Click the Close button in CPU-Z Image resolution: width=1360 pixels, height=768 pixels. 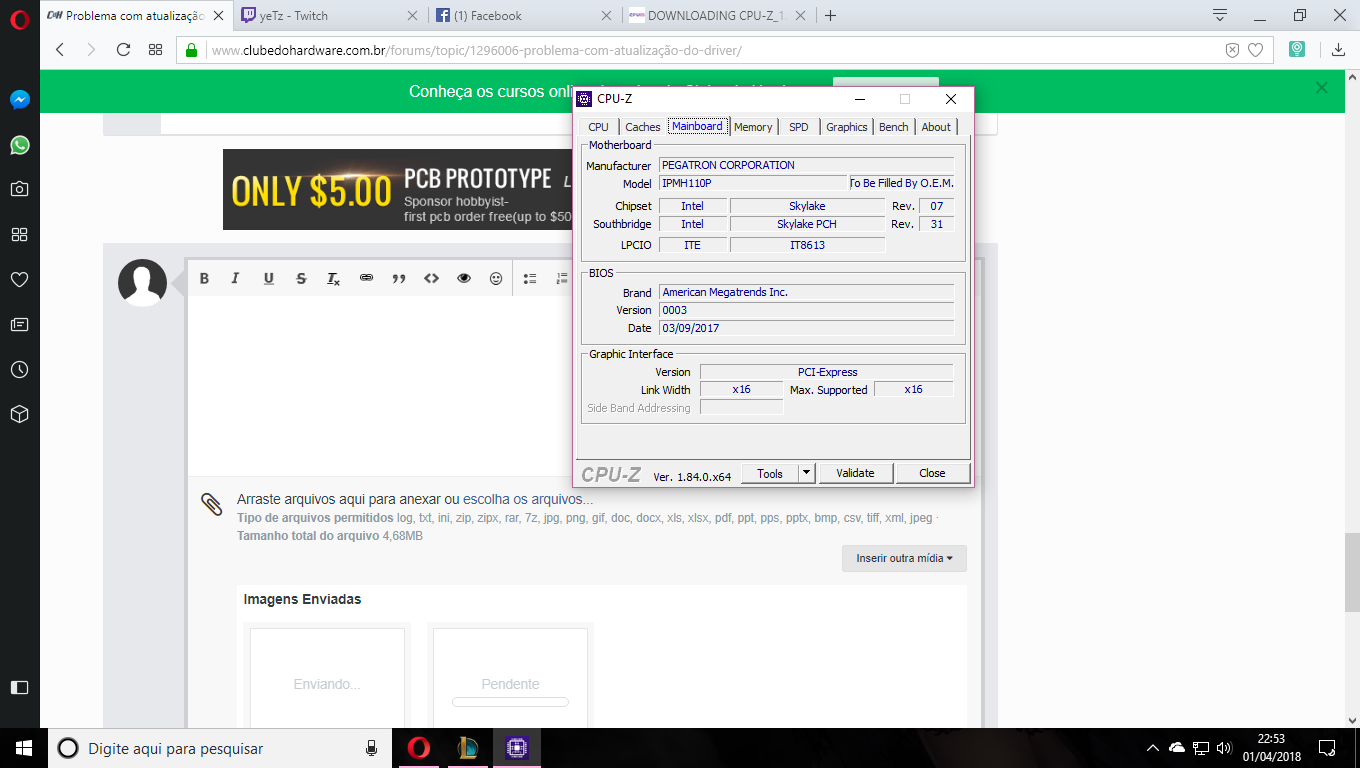(x=933, y=473)
